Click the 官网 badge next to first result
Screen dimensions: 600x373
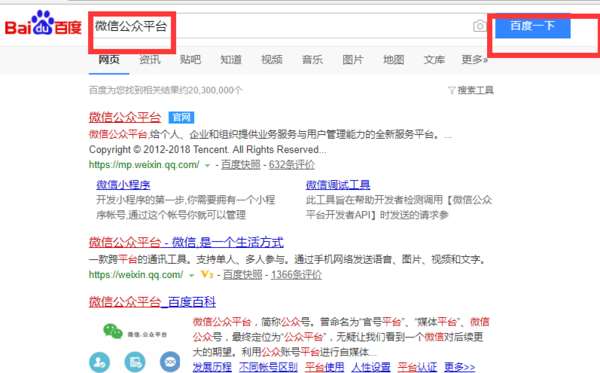click(181, 117)
